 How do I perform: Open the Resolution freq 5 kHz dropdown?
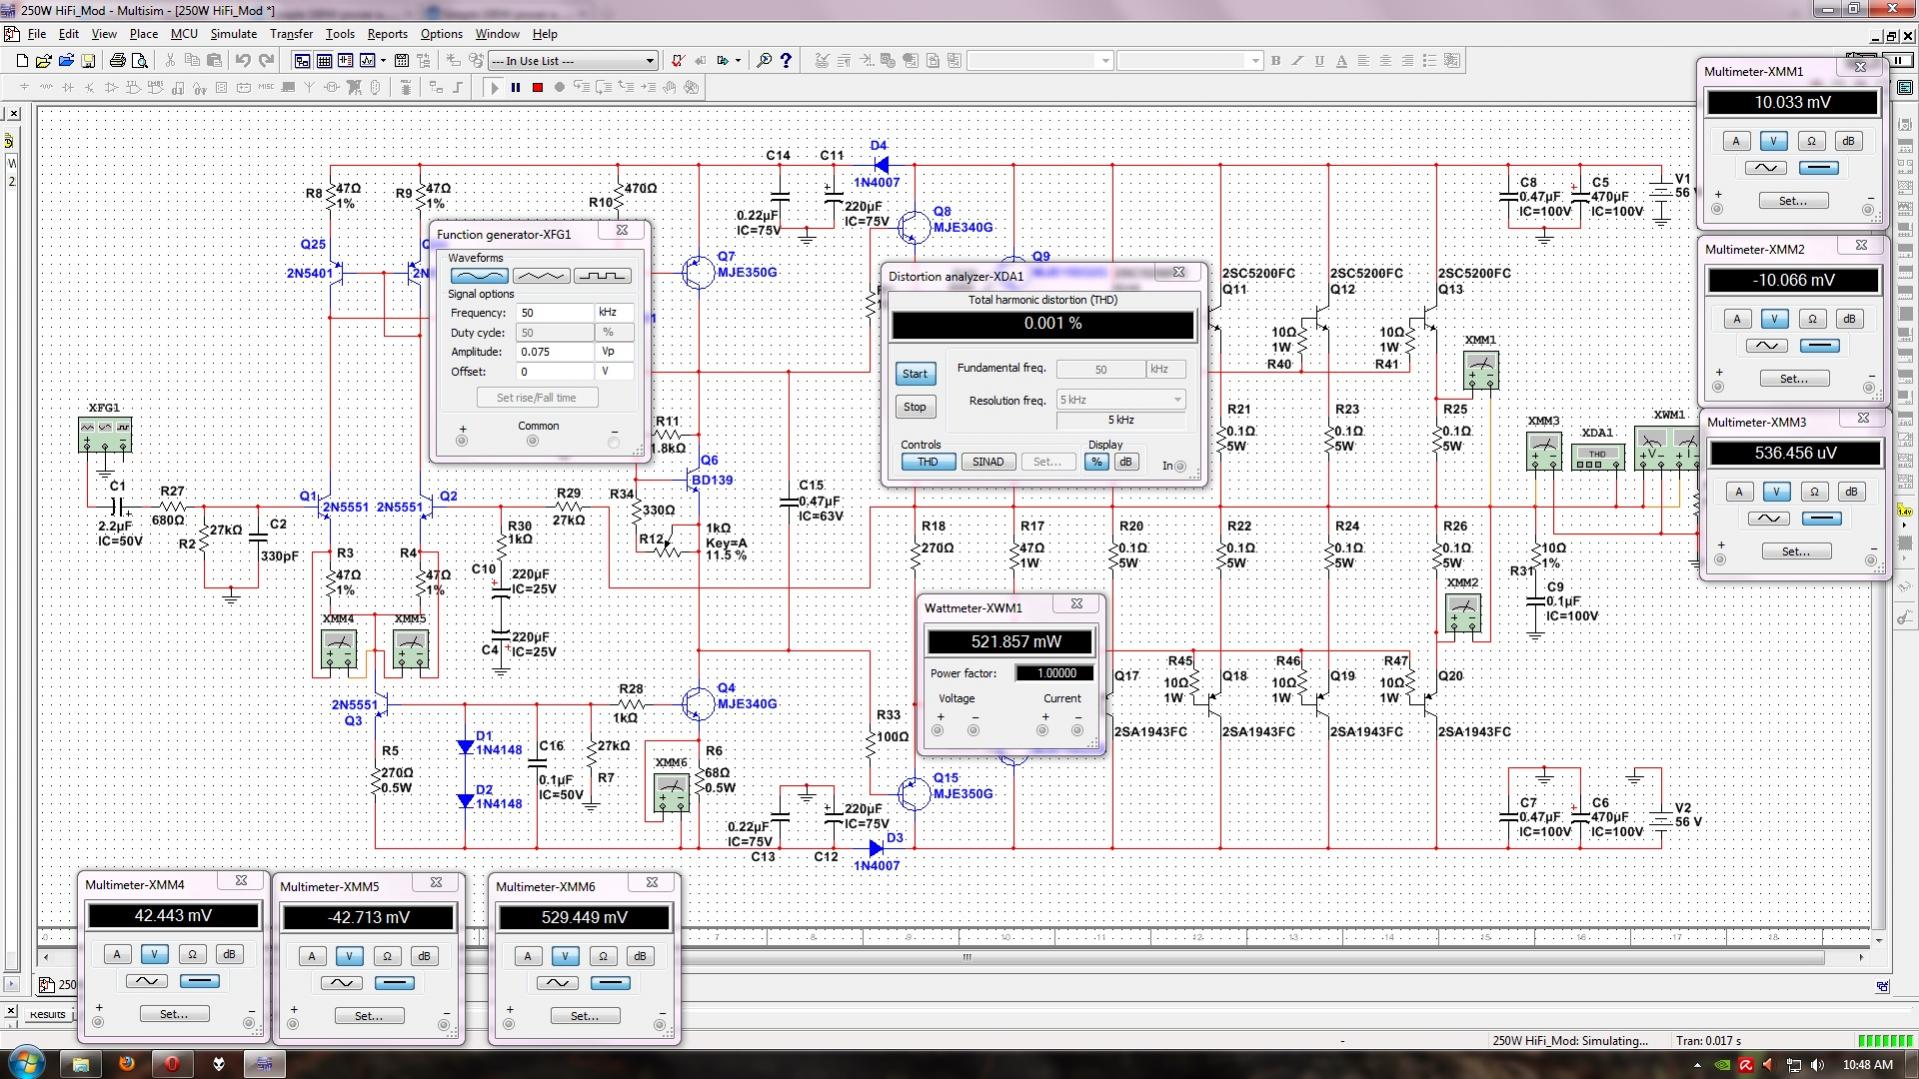[x=1121, y=400]
